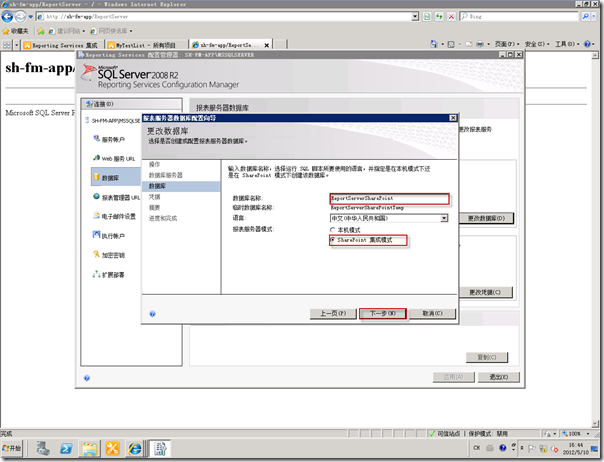This screenshot has width=604, height=462.
Task: Open the IE zoom level 100% control
Action: [x=574, y=433]
